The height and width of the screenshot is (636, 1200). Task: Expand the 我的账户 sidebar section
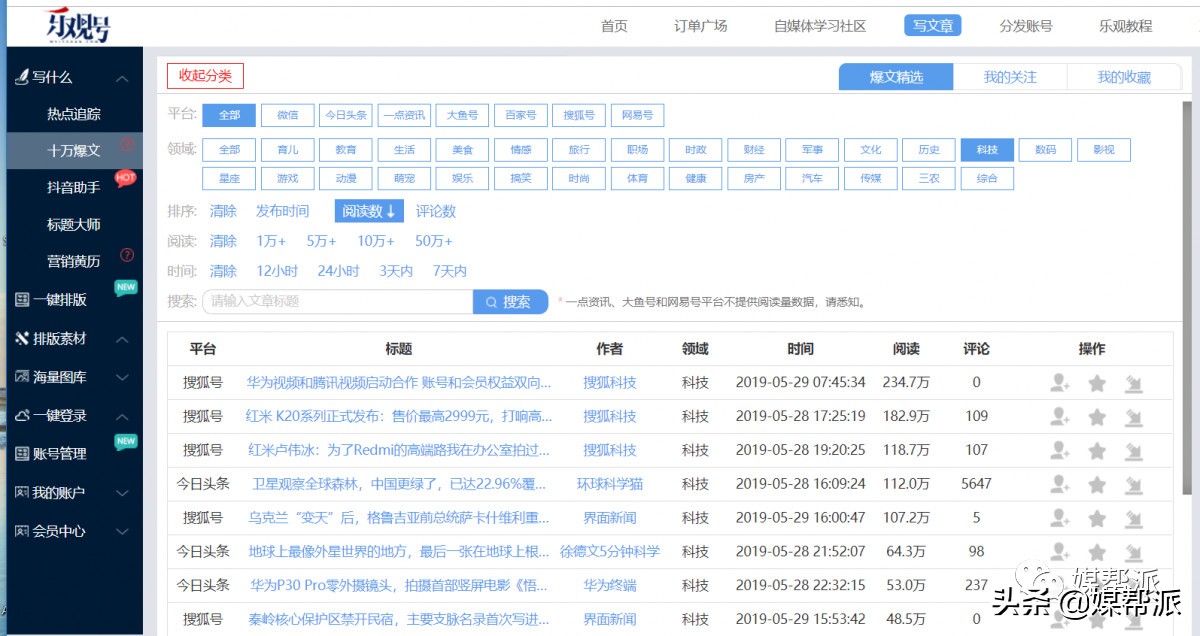(122, 493)
